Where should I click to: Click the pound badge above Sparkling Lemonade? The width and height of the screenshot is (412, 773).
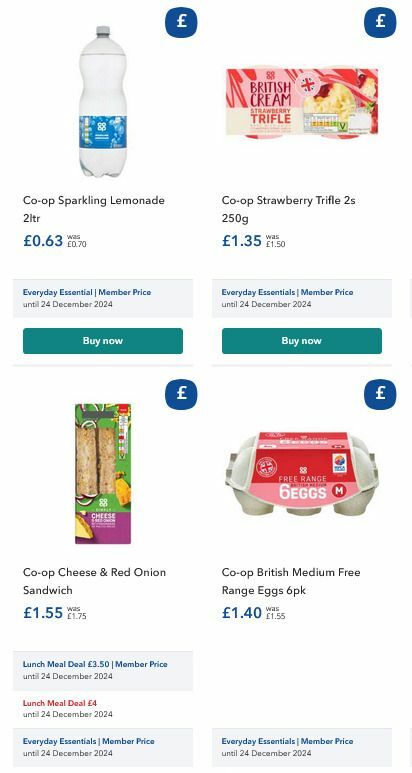[x=181, y=22]
